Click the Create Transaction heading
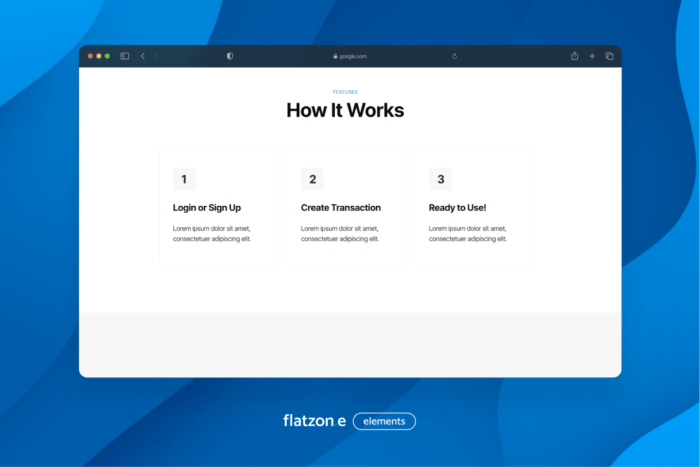700x468 pixels. click(x=341, y=208)
